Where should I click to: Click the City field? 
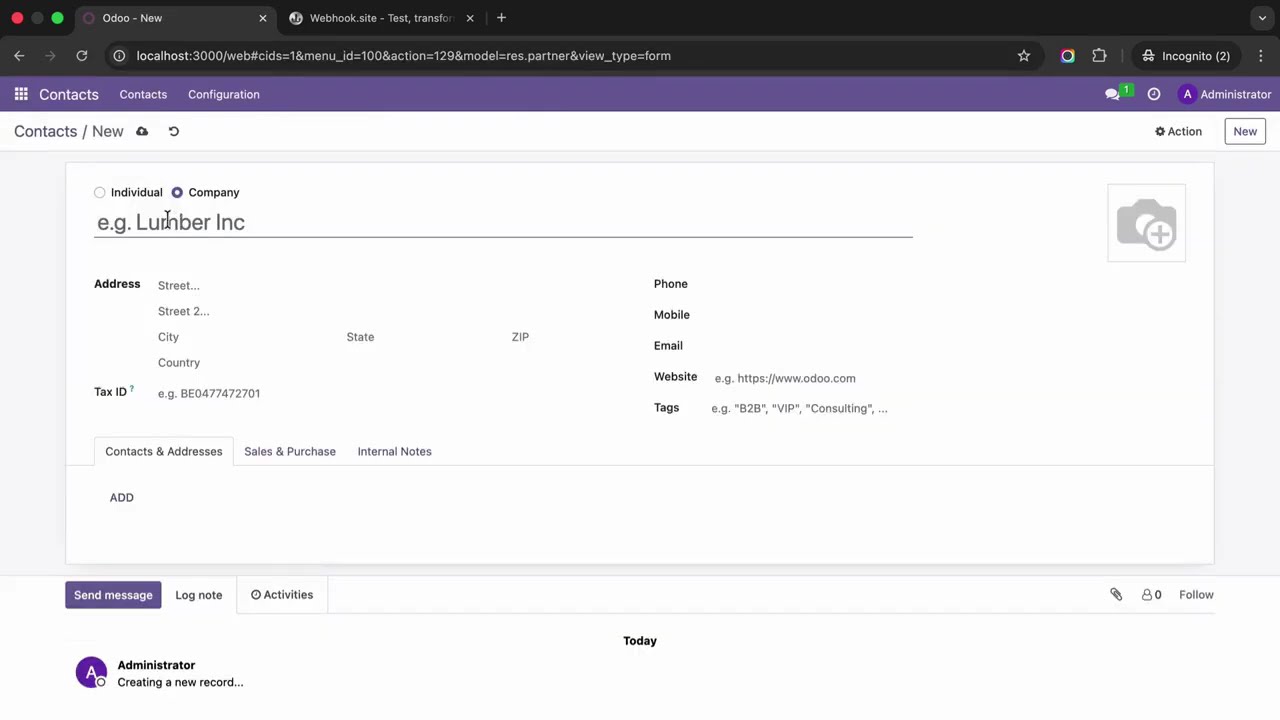point(246,337)
